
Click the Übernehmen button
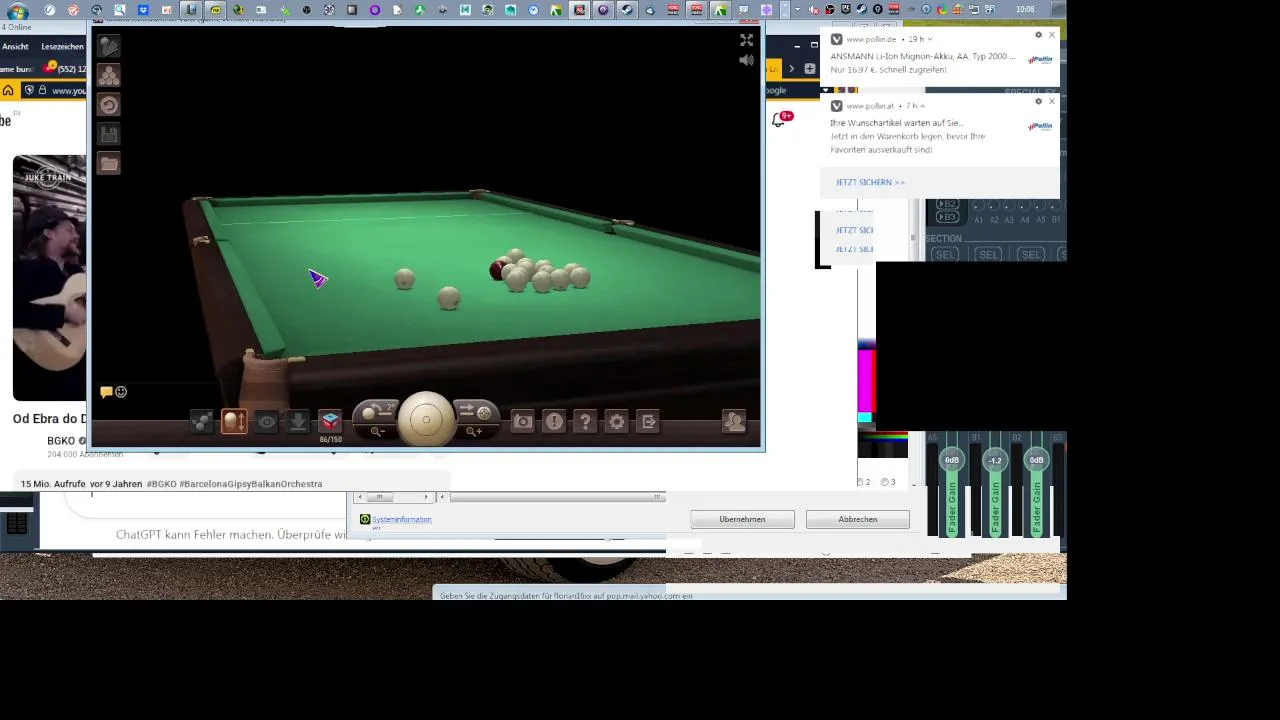742,519
